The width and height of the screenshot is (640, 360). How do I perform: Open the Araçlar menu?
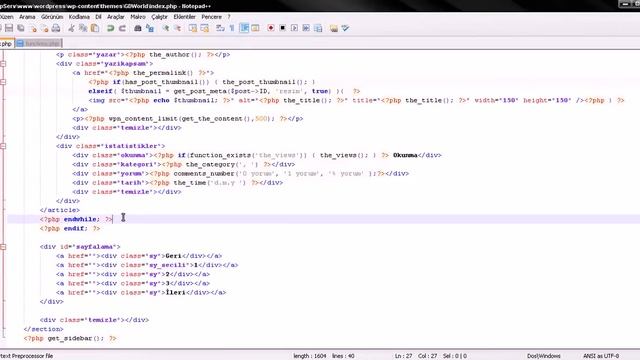point(116,17)
